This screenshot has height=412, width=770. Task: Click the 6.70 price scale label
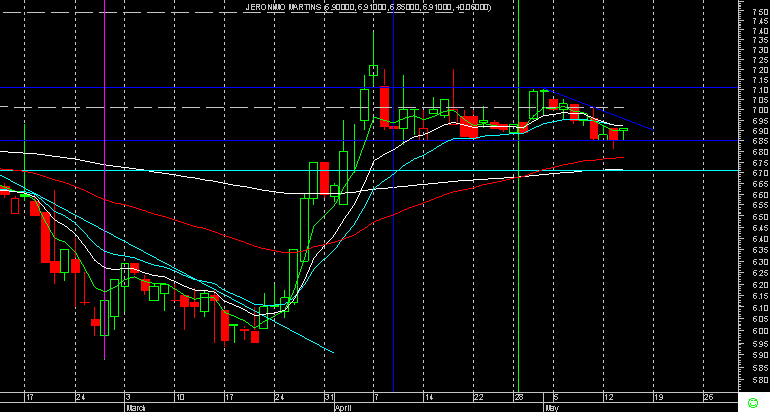(x=760, y=173)
